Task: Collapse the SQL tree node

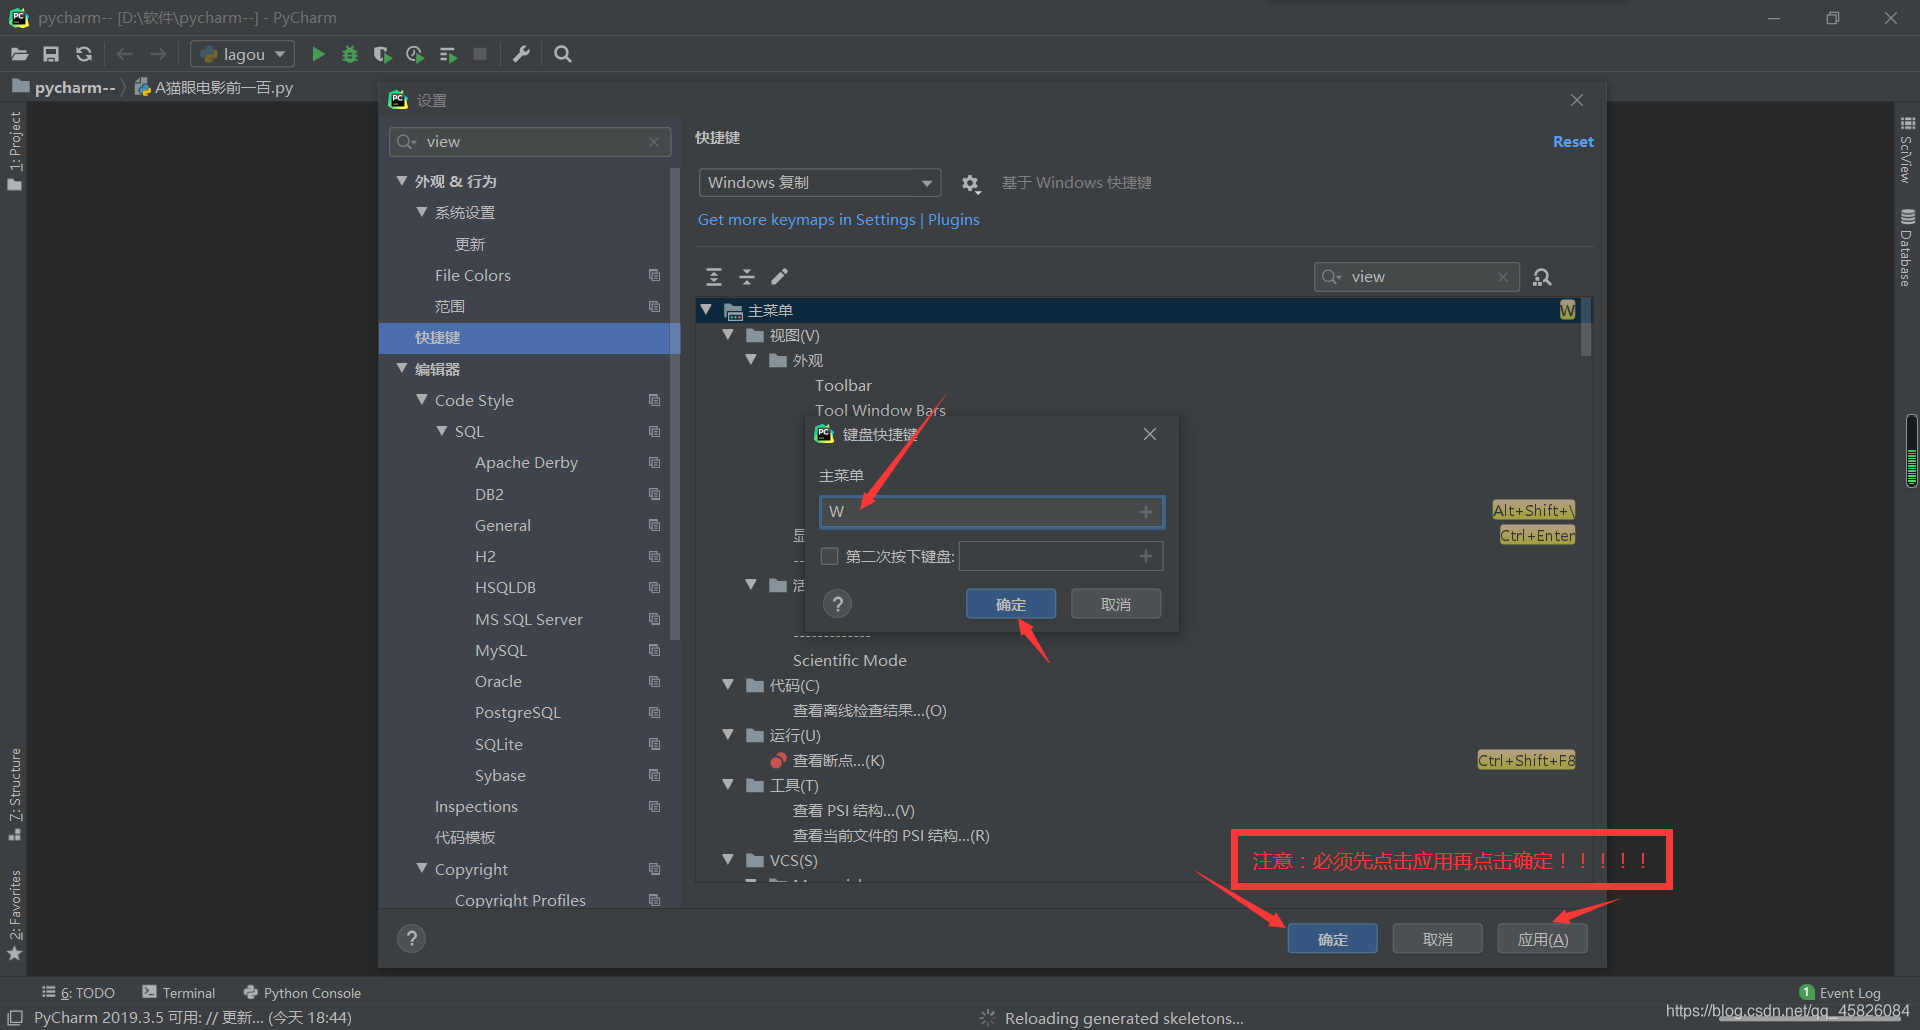Action: (x=442, y=431)
